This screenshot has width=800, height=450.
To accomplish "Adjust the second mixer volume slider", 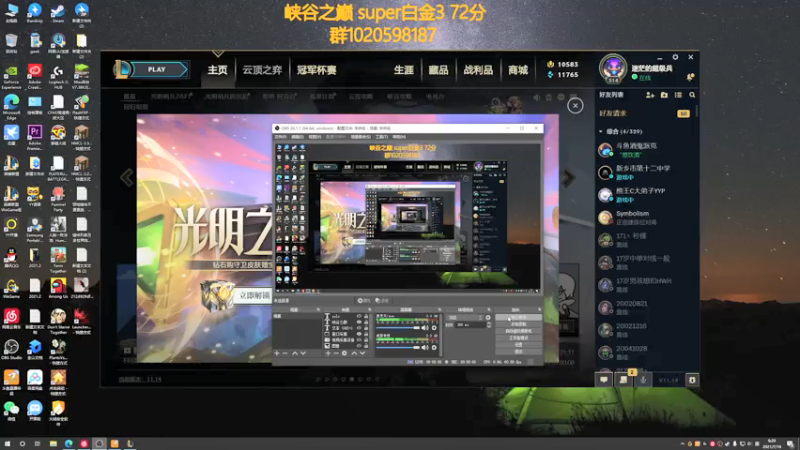I will (x=398, y=347).
